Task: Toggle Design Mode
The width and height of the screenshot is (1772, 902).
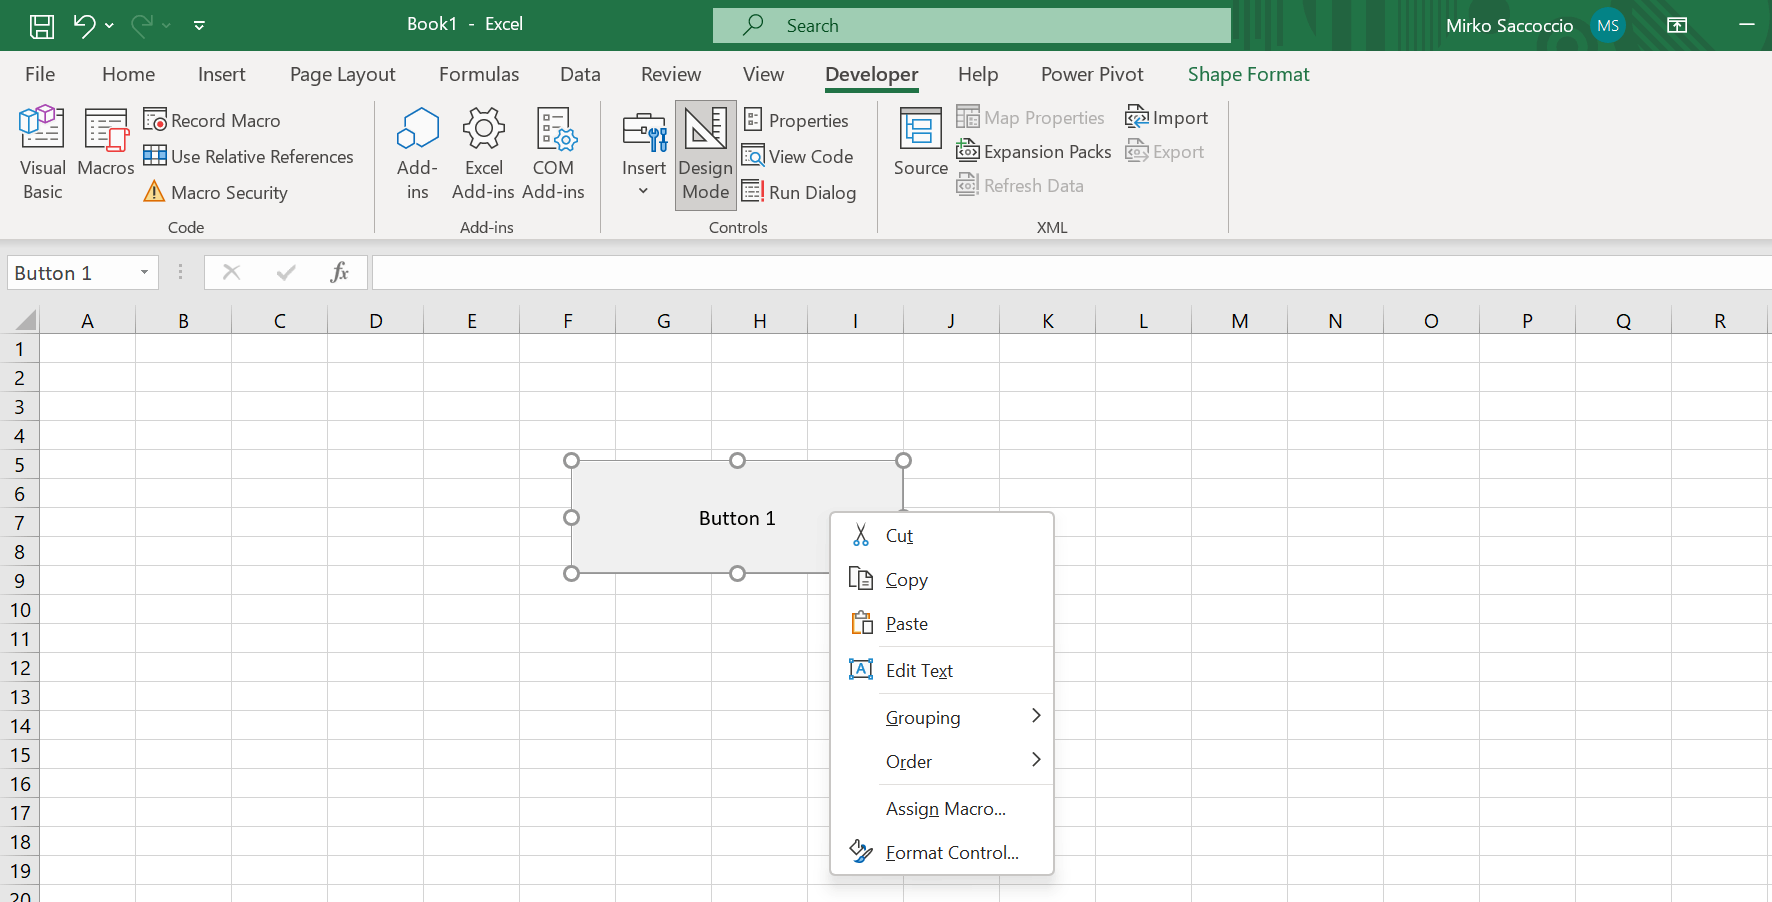Action: click(x=706, y=155)
